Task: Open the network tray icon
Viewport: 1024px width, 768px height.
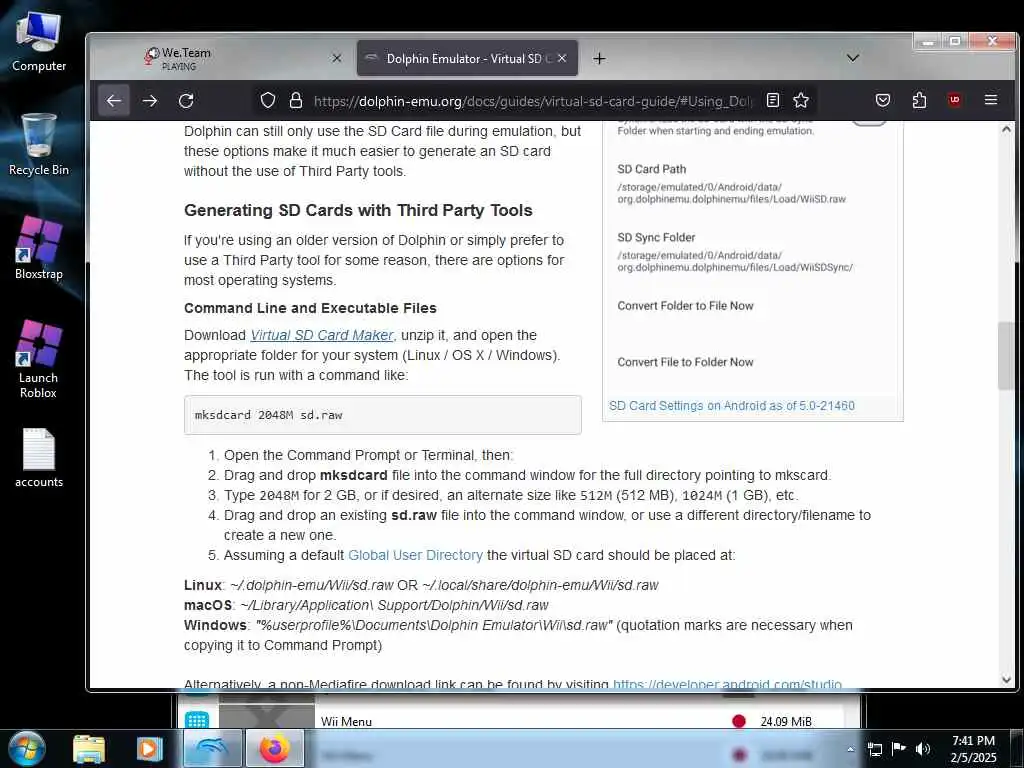Action: tap(874, 749)
